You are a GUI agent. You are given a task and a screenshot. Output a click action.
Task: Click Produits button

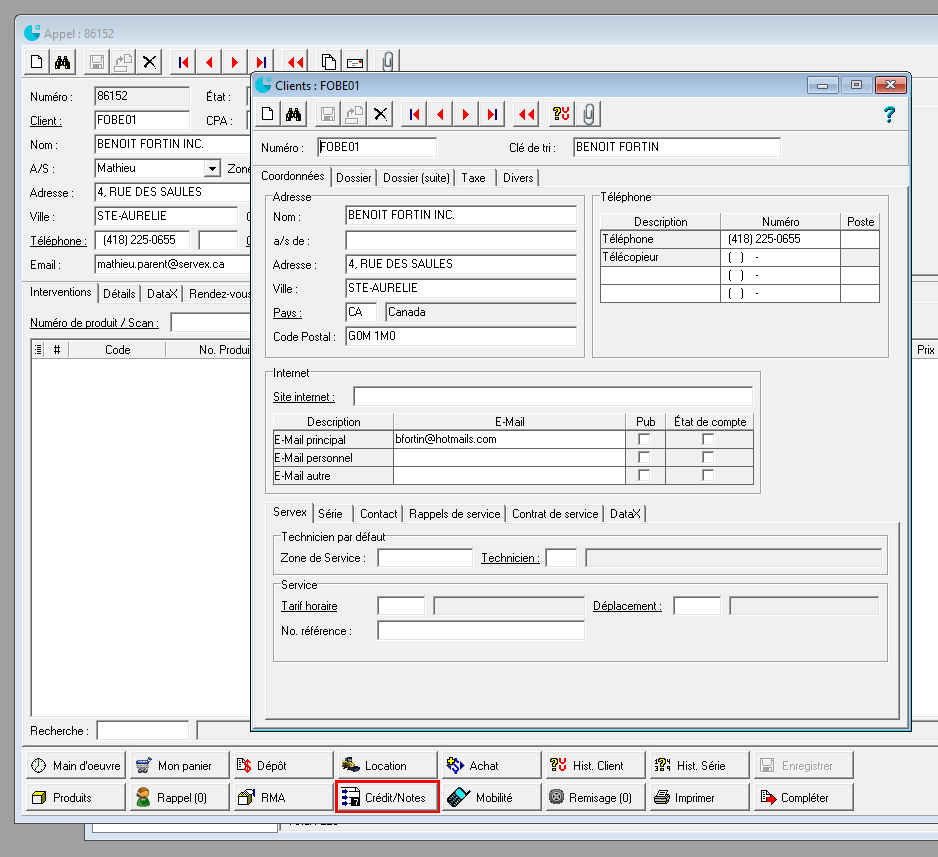[x=75, y=797]
